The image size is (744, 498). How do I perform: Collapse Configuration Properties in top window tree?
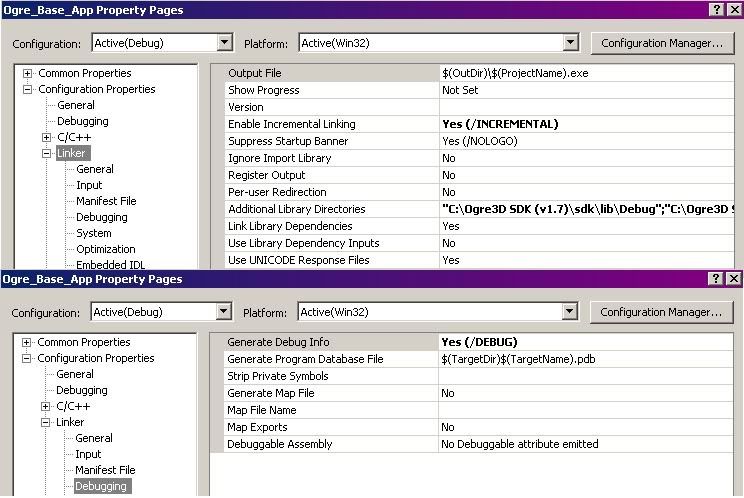(x=28, y=89)
